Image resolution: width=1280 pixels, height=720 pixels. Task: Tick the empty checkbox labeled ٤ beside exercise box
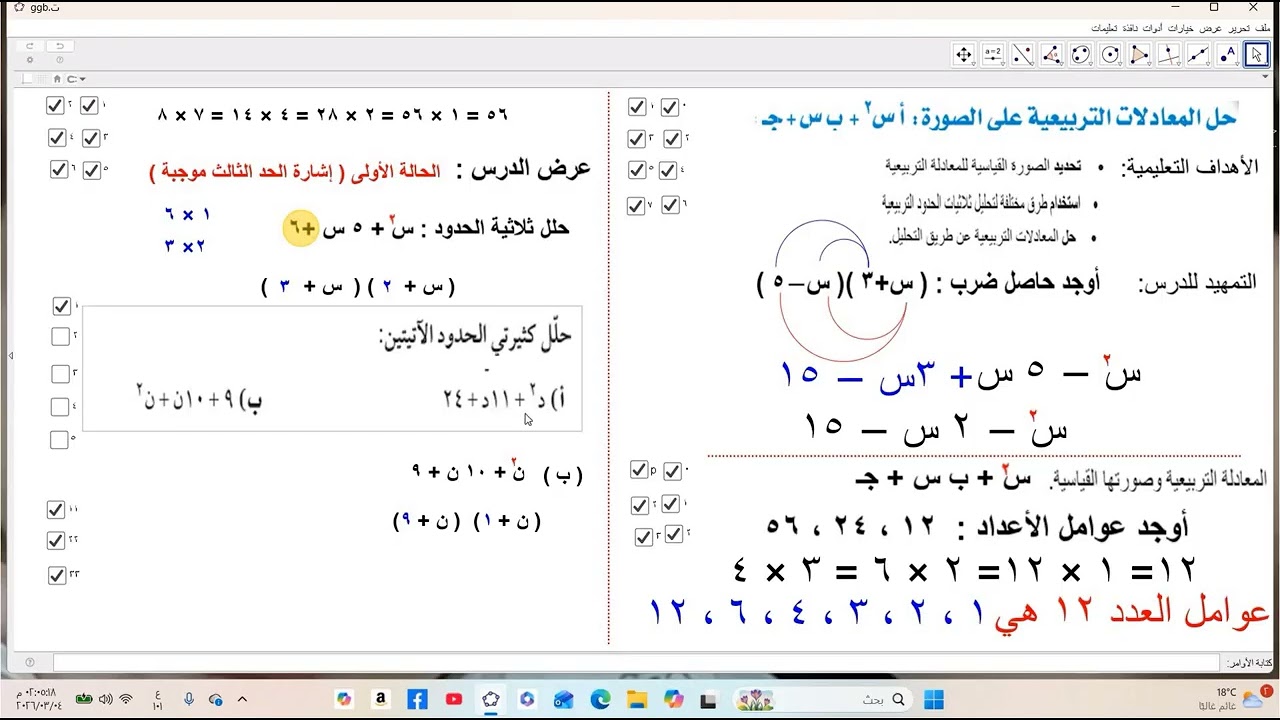pos(60,407)
